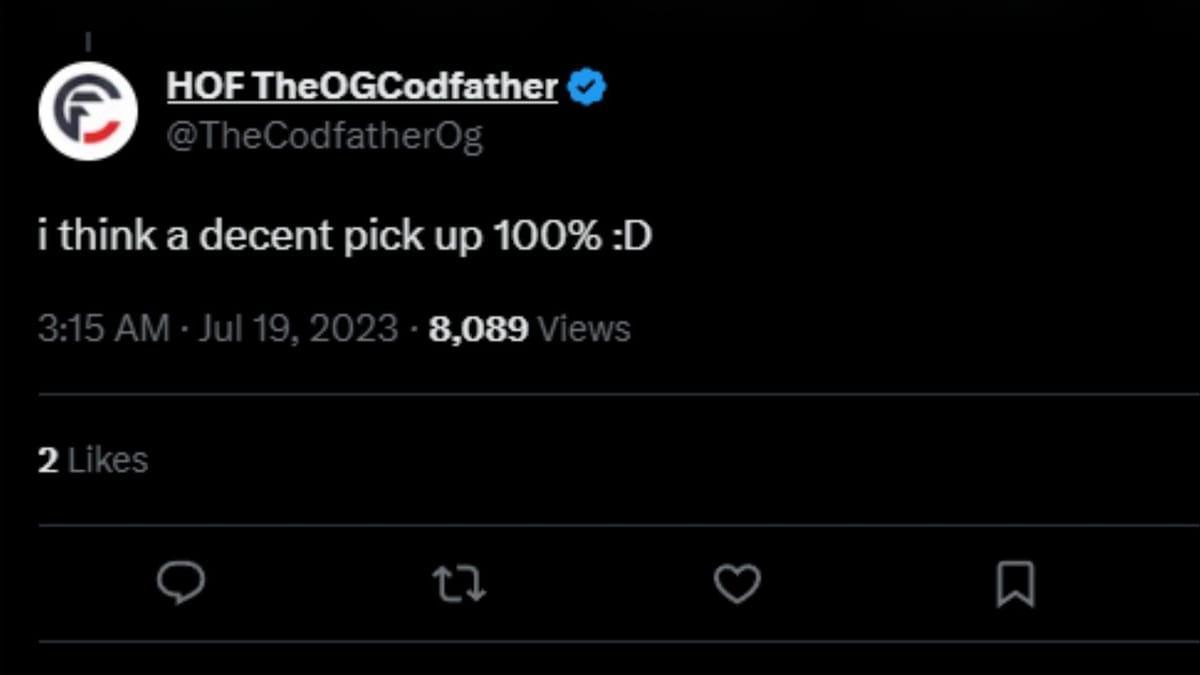
Task: Click the :D emoticon in the tweet
Action: [631, 237]
